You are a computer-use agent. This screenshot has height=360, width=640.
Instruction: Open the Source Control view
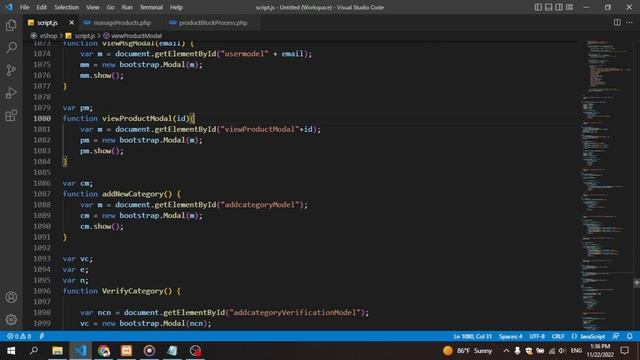coord(11,70)
